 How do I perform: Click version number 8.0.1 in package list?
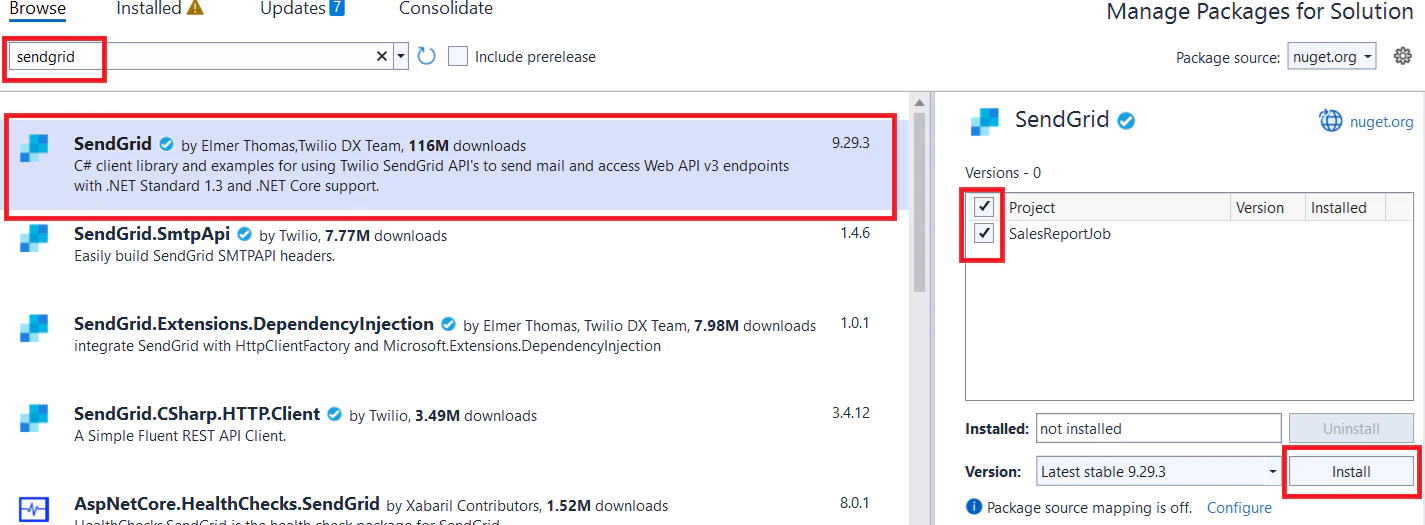click(855, 503)
